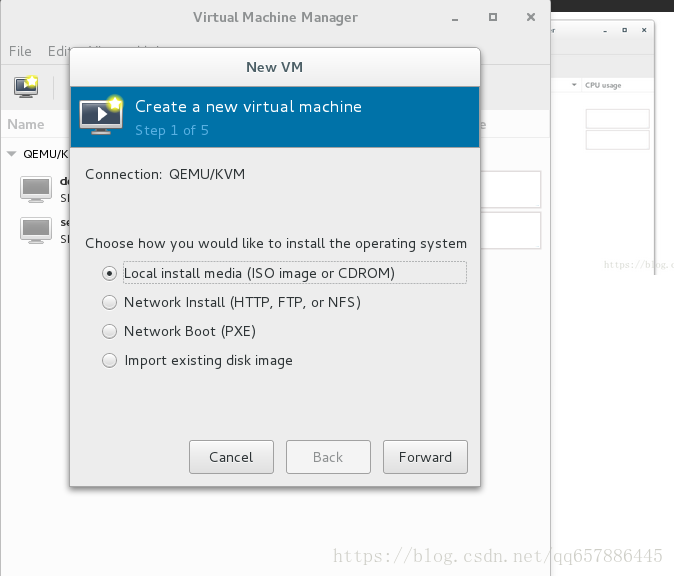Close the background window on the right
Screen dimensions: 674x576
tap(644, 30)
